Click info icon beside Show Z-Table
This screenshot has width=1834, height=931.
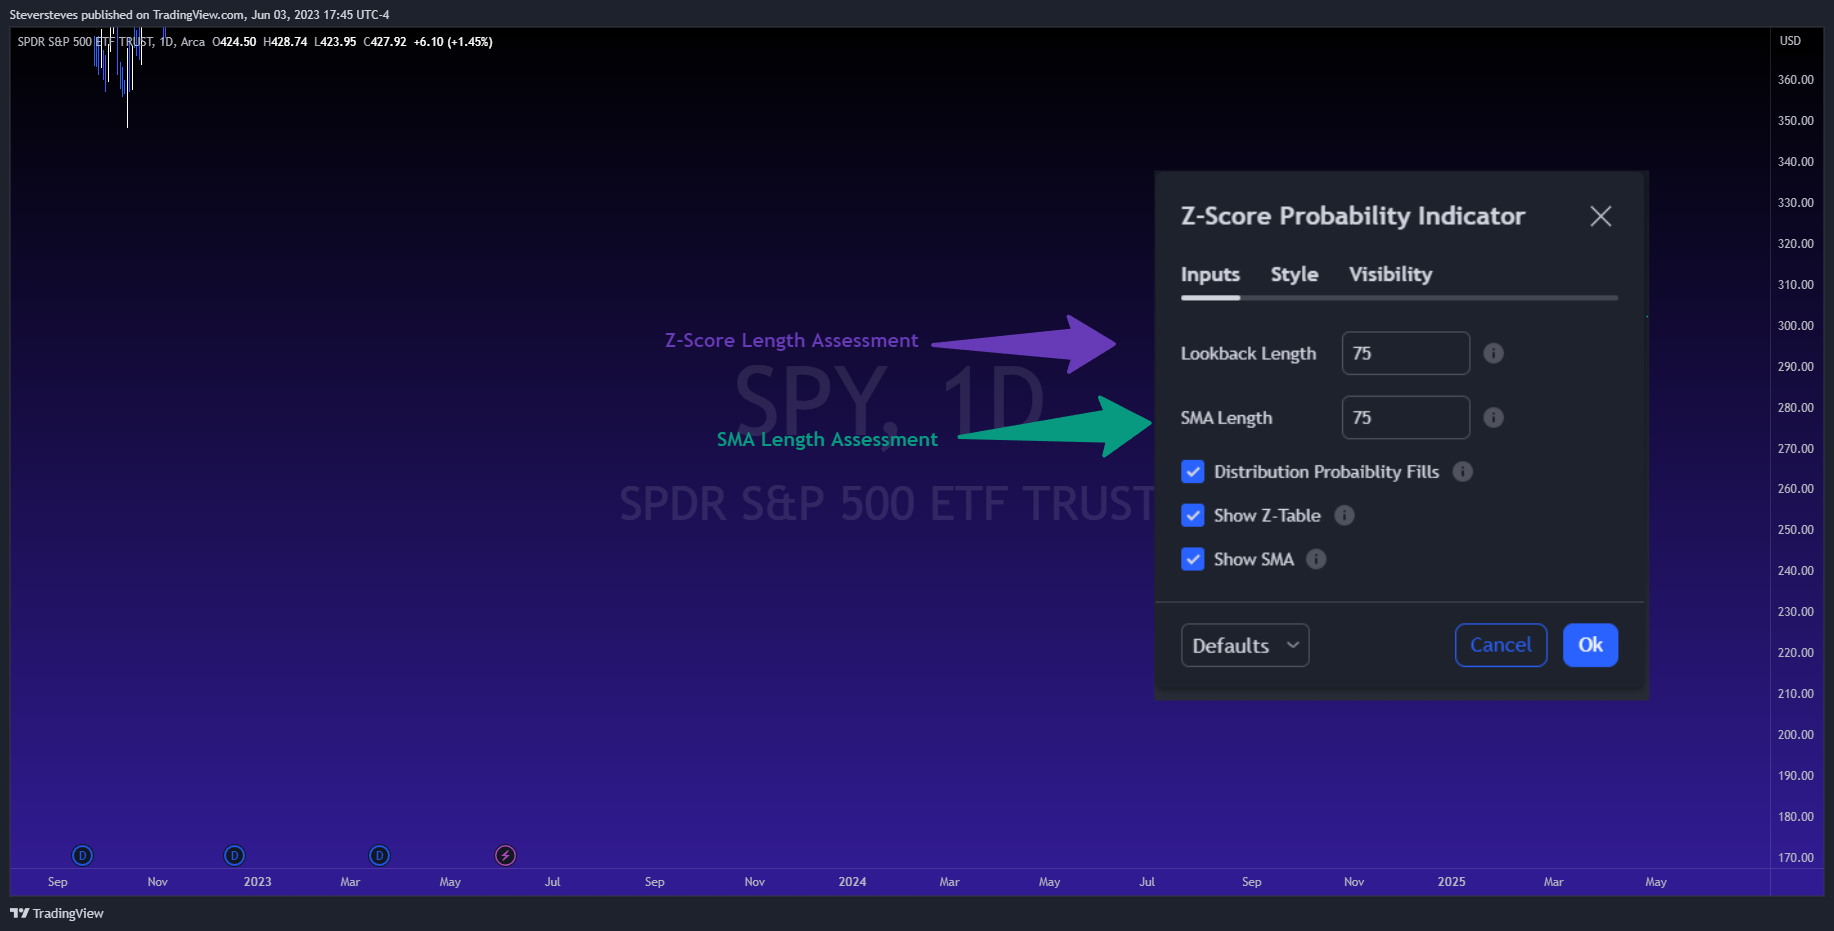[x=1344, y=515]
